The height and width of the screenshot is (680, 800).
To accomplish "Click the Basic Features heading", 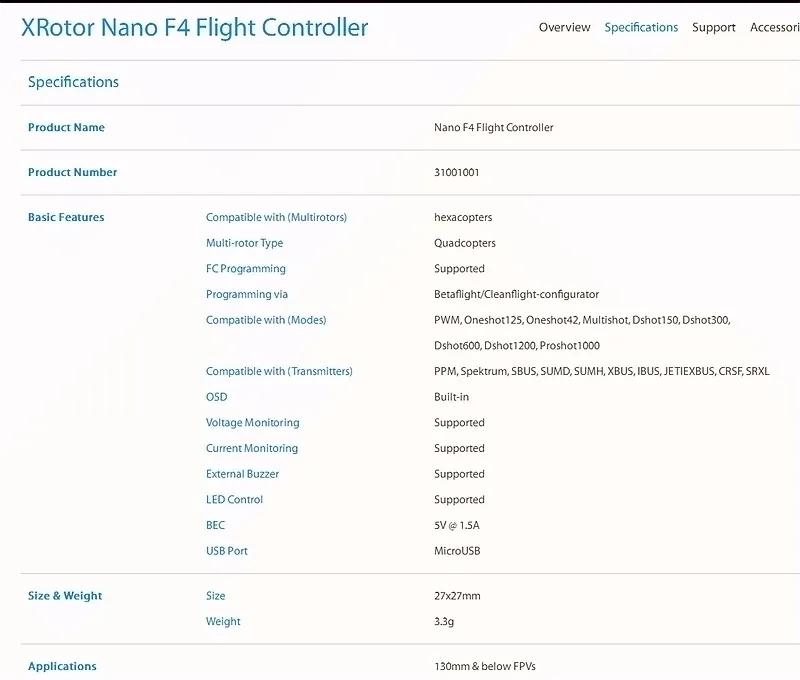I will (66, 217).
